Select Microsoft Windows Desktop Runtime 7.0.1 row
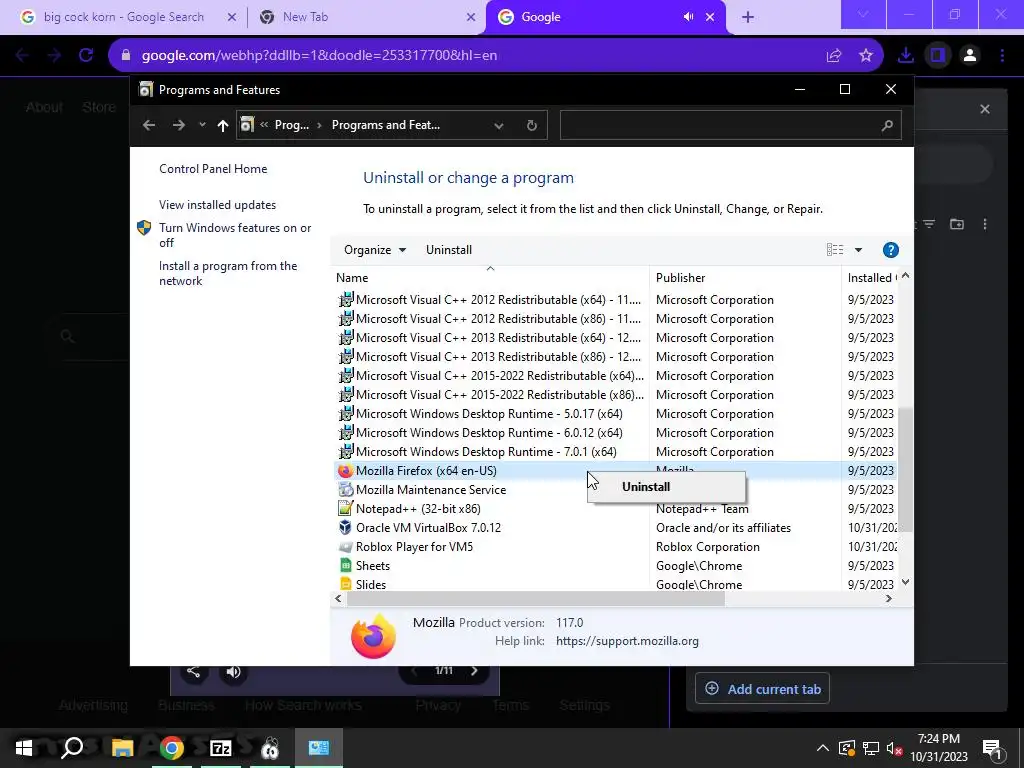Screen dimensions: 1024x768 pyautogui.click(x=615, y=452)
